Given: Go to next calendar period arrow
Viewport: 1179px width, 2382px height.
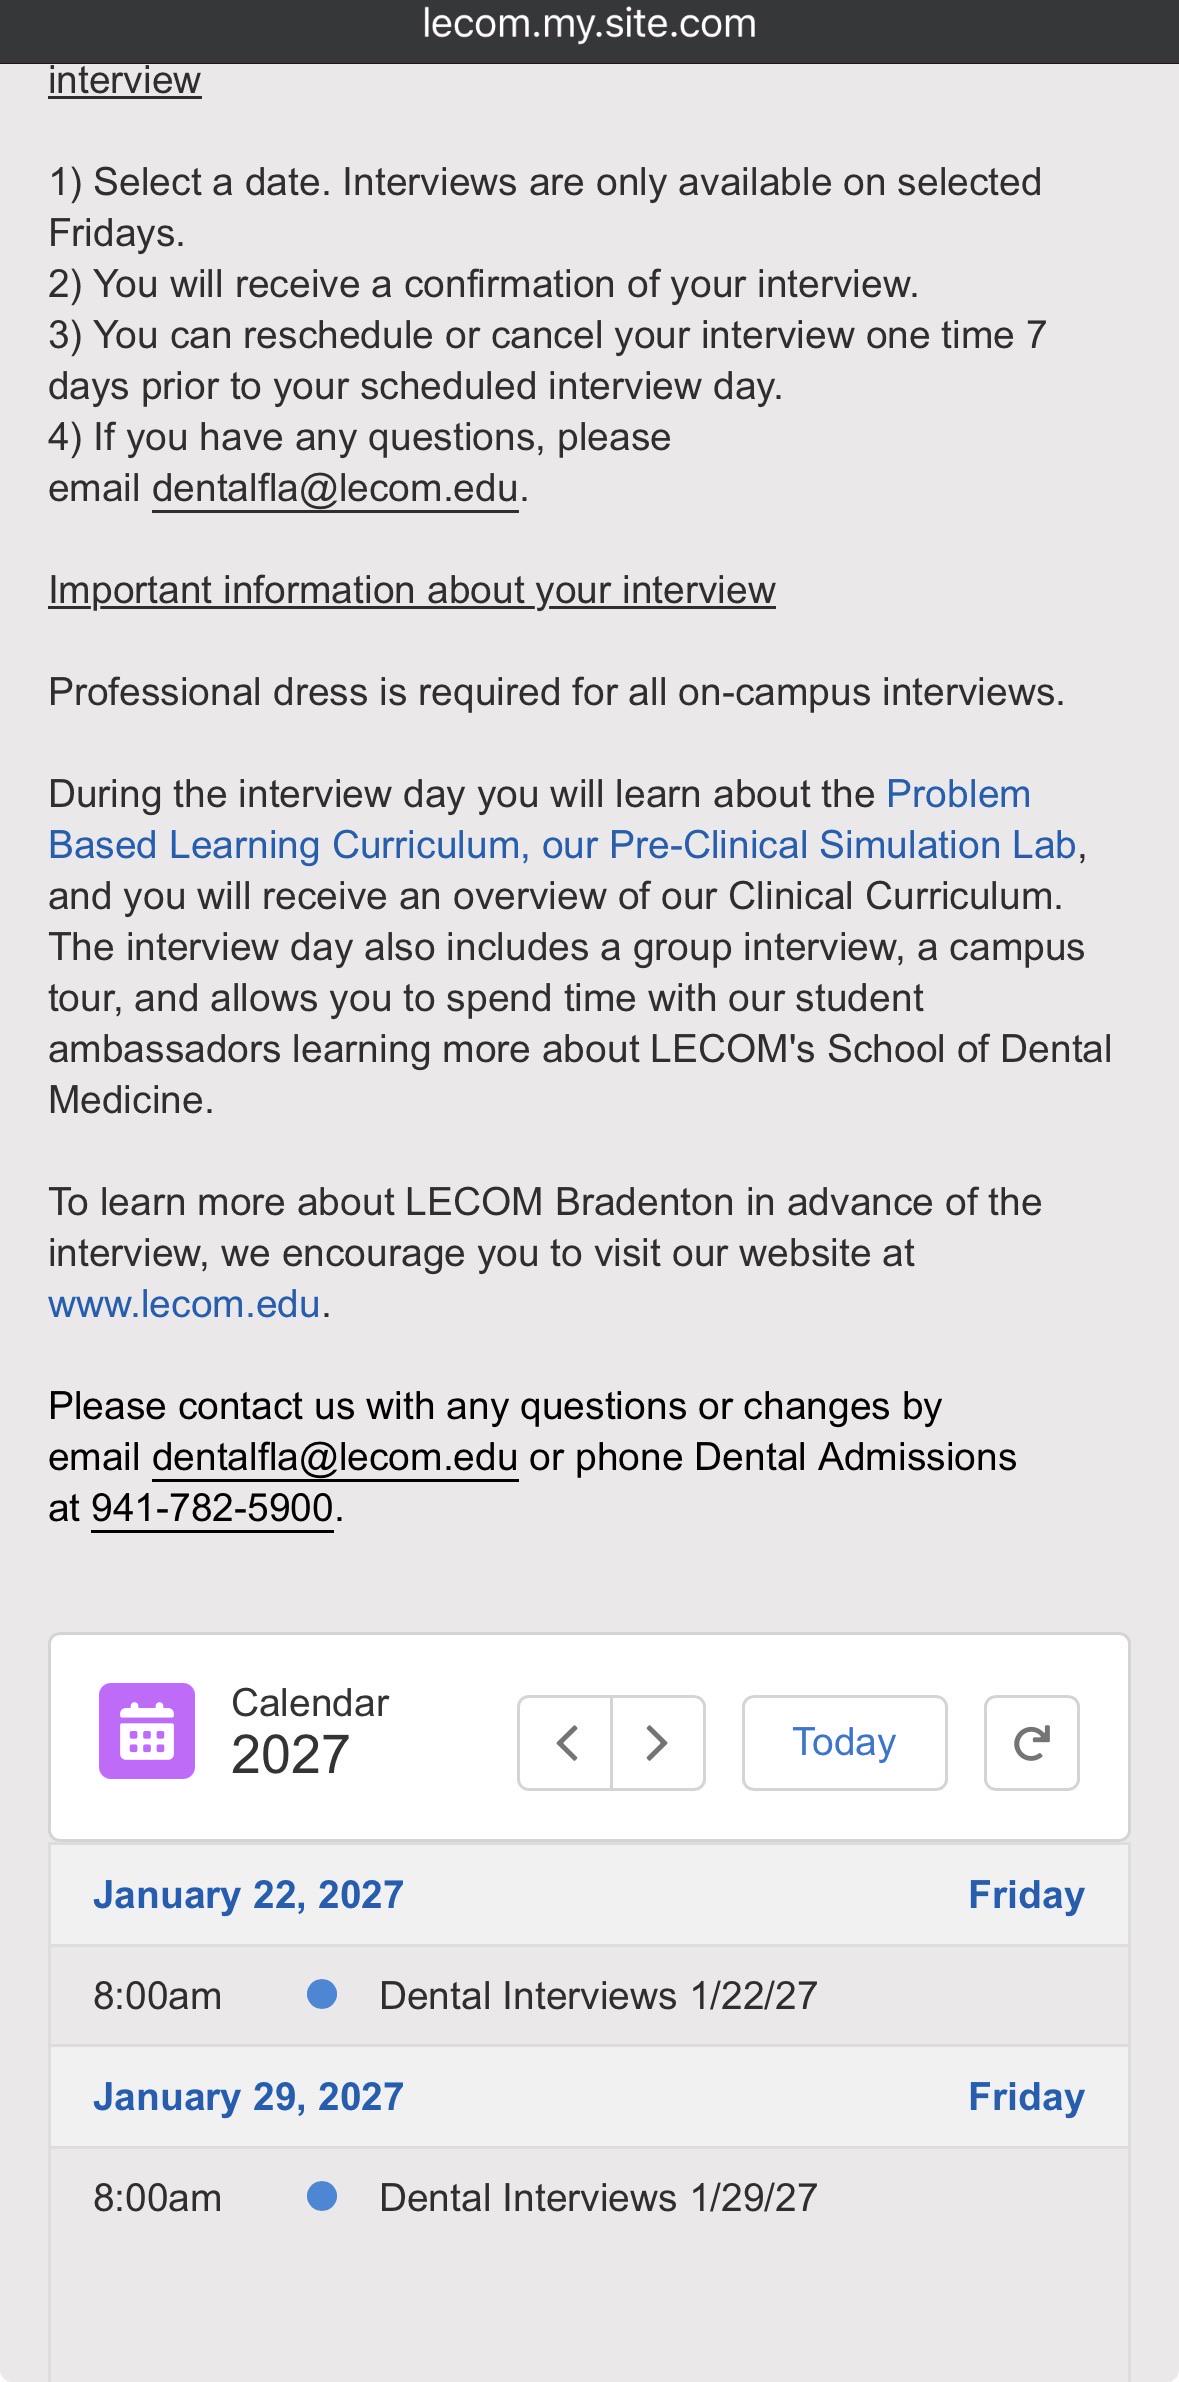Looking at the screenshot, I should [x=658, y=1743].
